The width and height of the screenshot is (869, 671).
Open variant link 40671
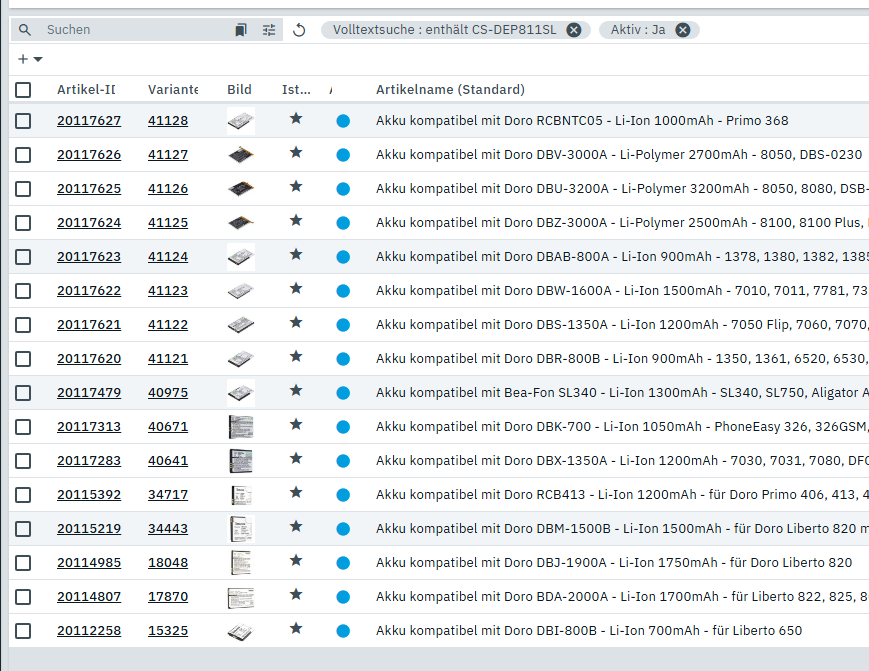(x=168, y=427)
